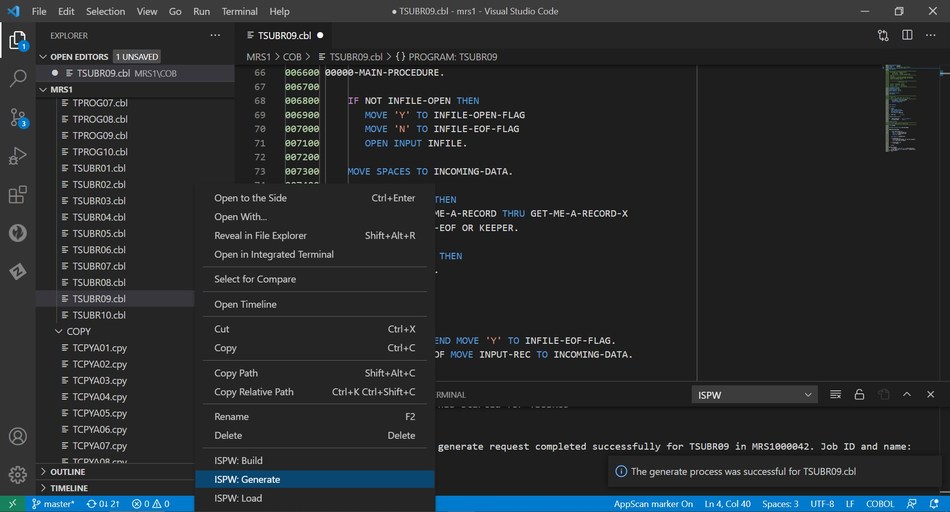Clear the output panel
The width and height of the screenshot is (950, 512).
(x=835, y=394)
